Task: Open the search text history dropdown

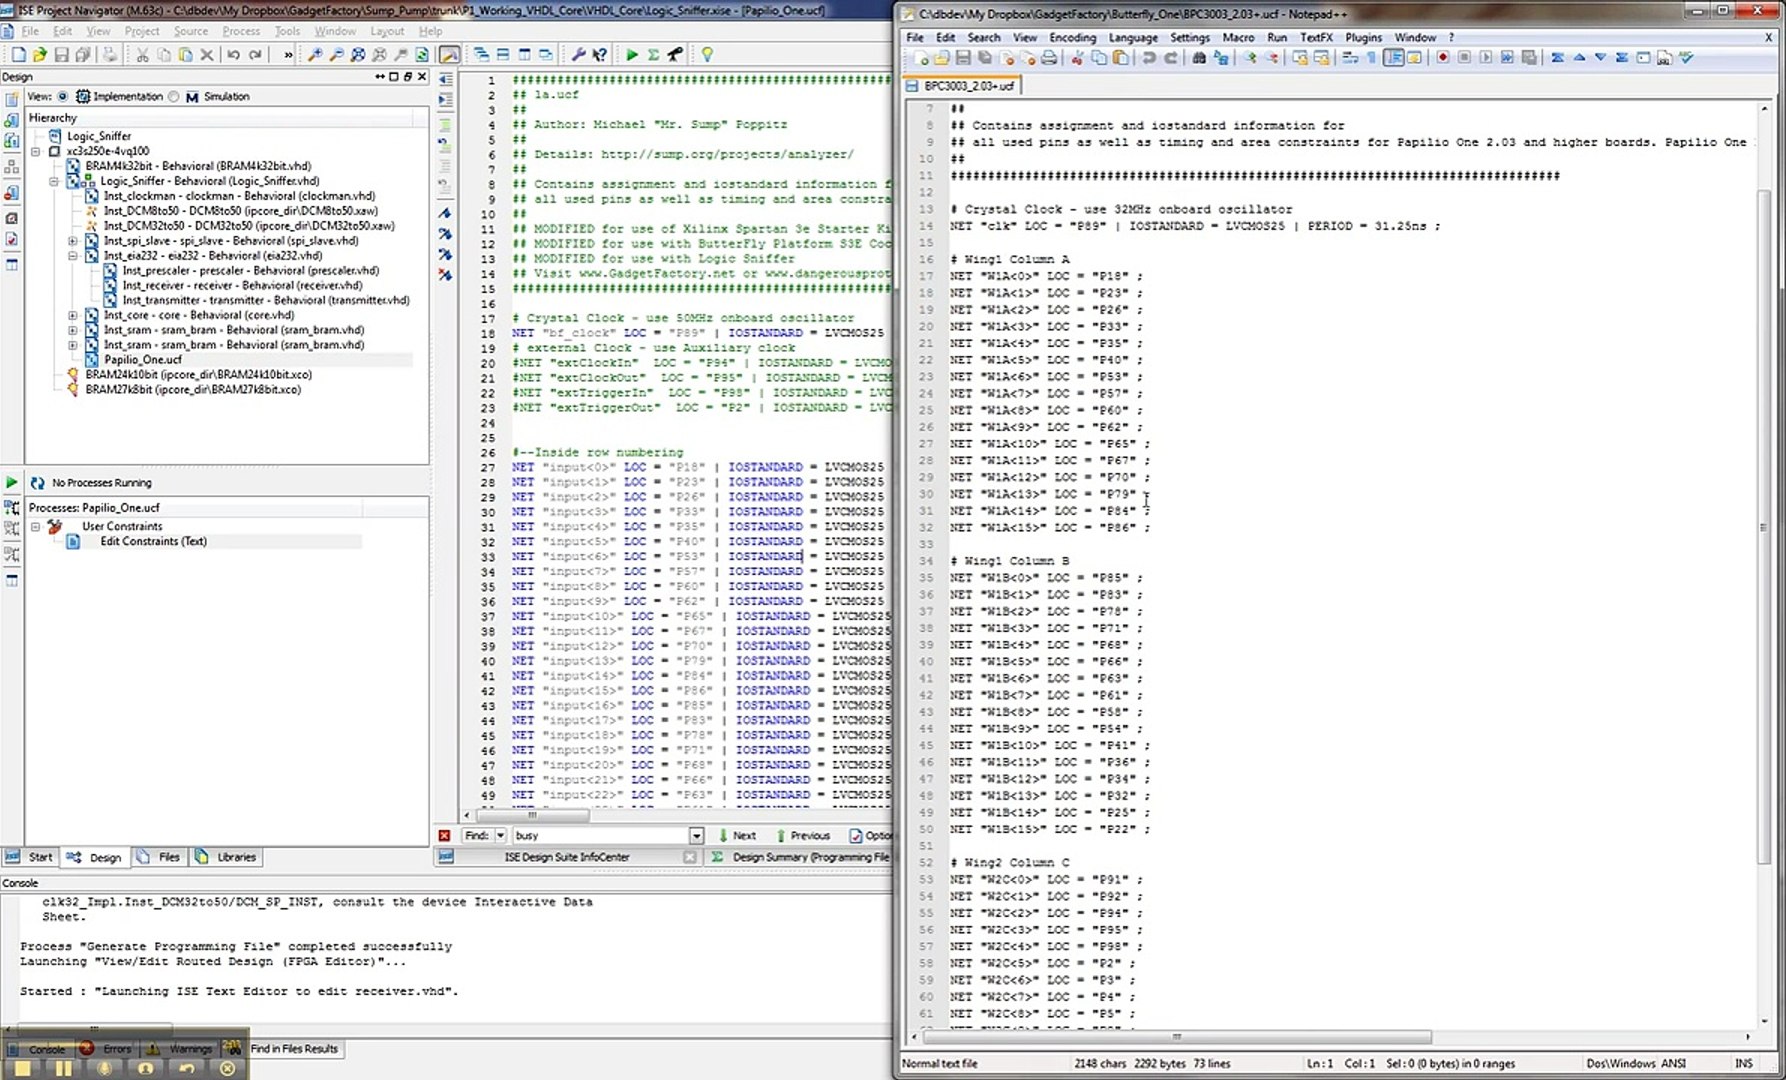Action: (x=696, y=835)
